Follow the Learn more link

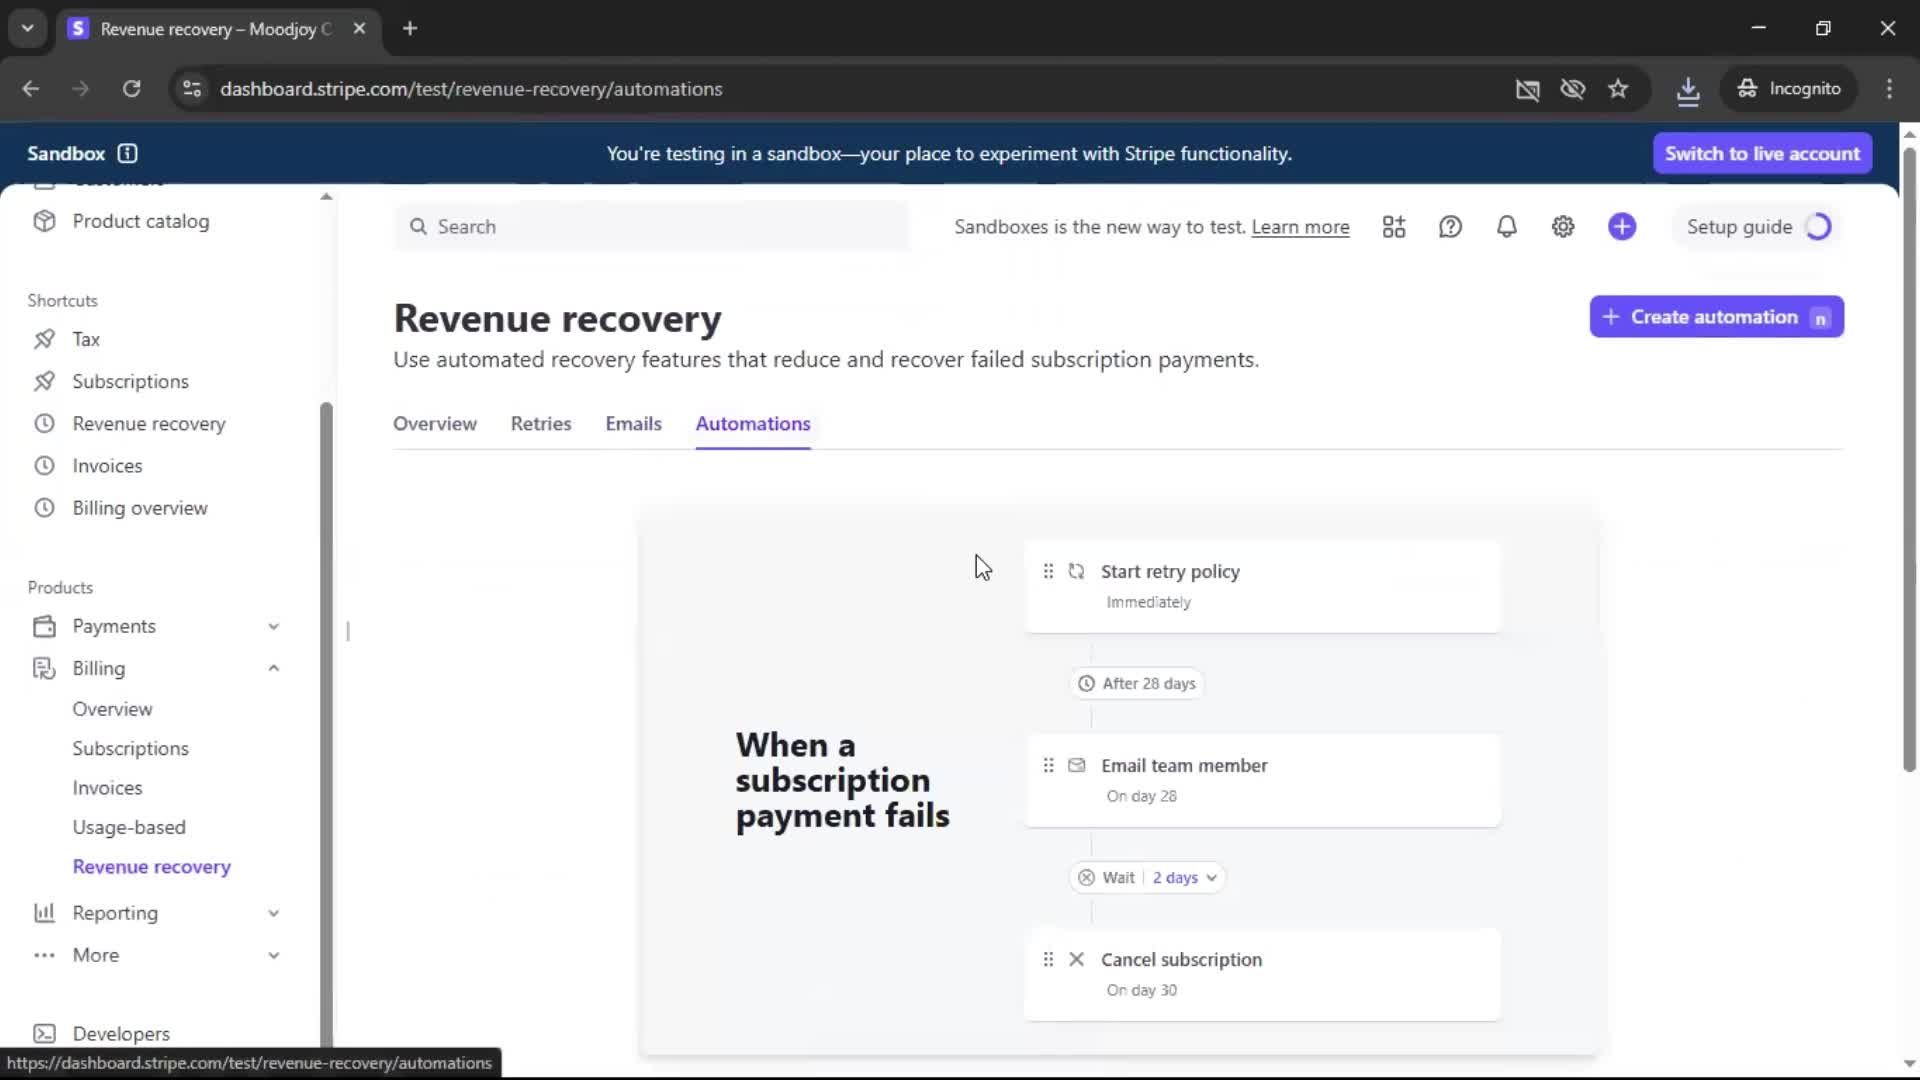pyautogui.click(x=1300, y=227)
